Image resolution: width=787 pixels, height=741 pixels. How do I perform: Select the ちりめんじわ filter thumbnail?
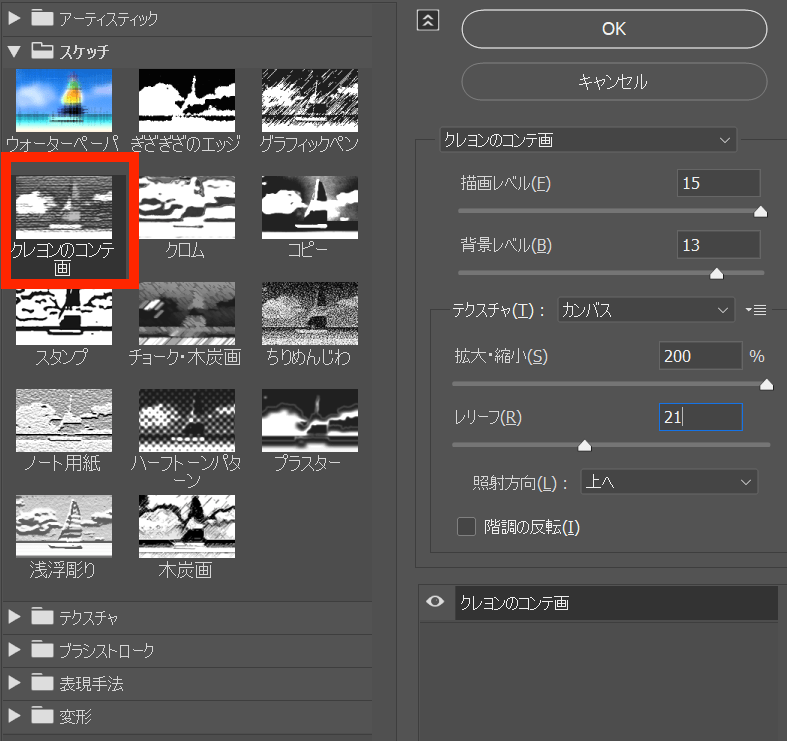pyautogui.click(x=310, y=313)
